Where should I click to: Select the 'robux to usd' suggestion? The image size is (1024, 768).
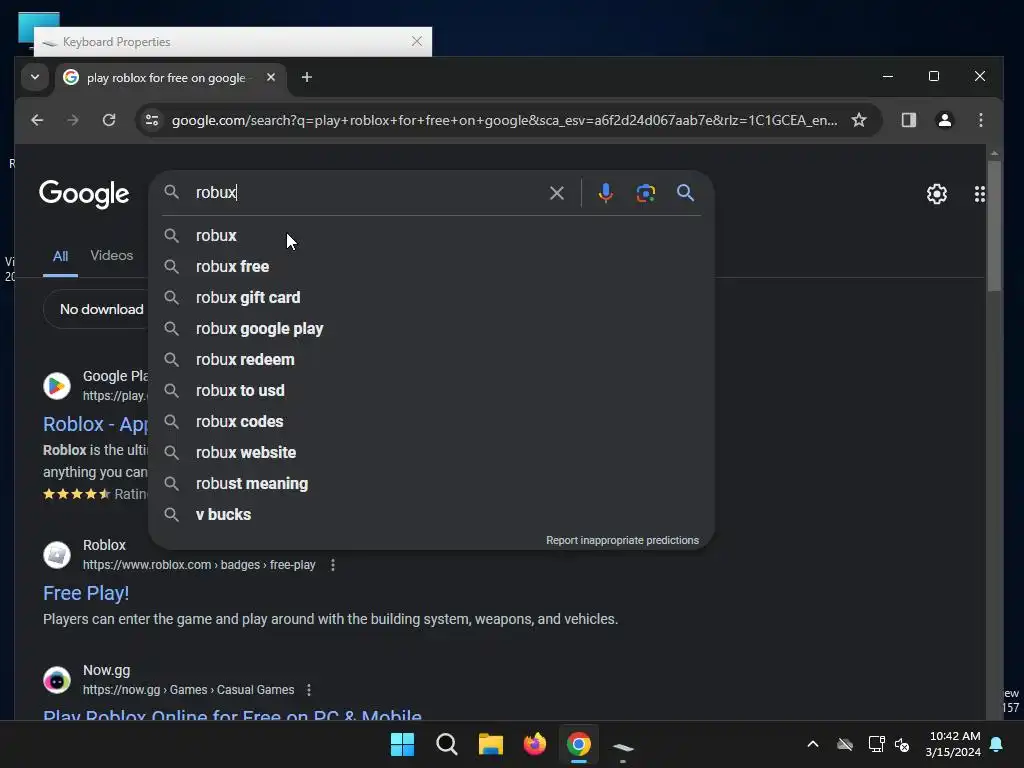click(x=431, y=391)
